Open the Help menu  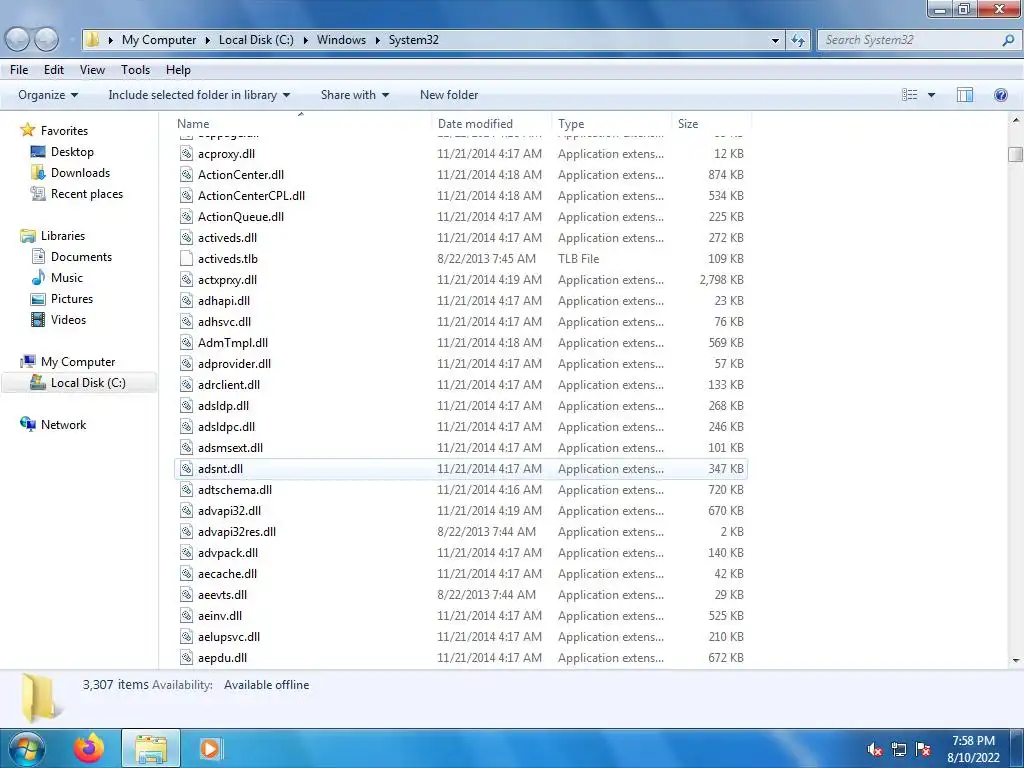178,70
